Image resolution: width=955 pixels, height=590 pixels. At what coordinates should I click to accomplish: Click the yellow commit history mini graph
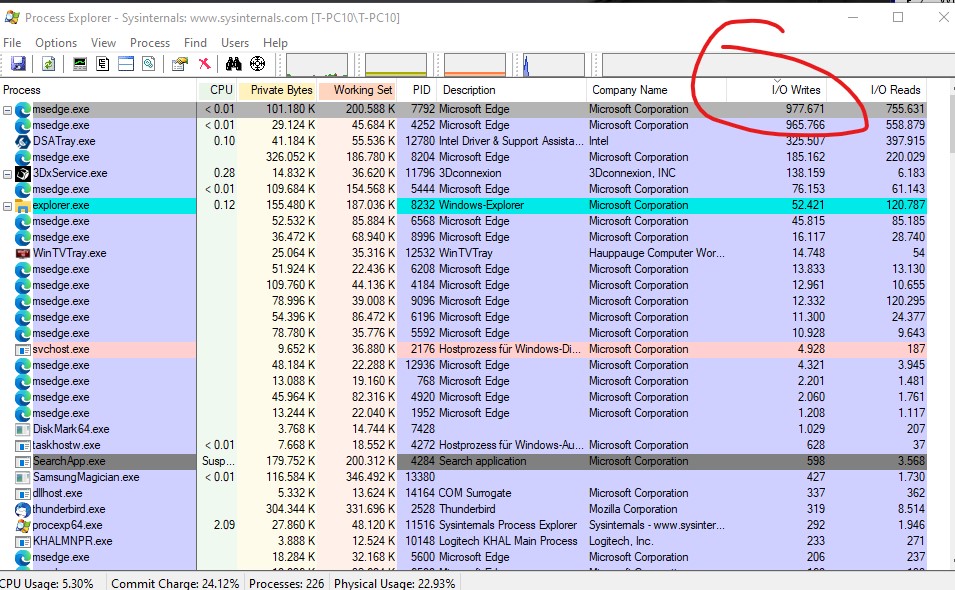(x=396, y=65)
